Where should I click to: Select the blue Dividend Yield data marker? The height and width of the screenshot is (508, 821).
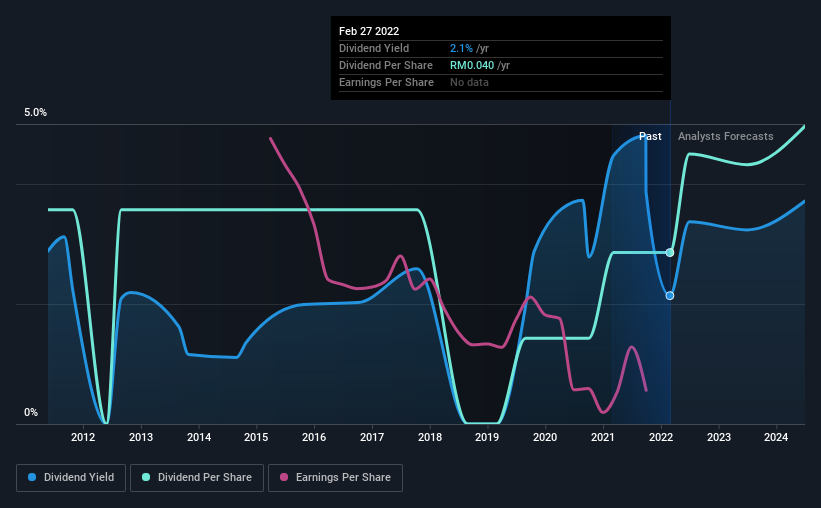pos(670,296)
